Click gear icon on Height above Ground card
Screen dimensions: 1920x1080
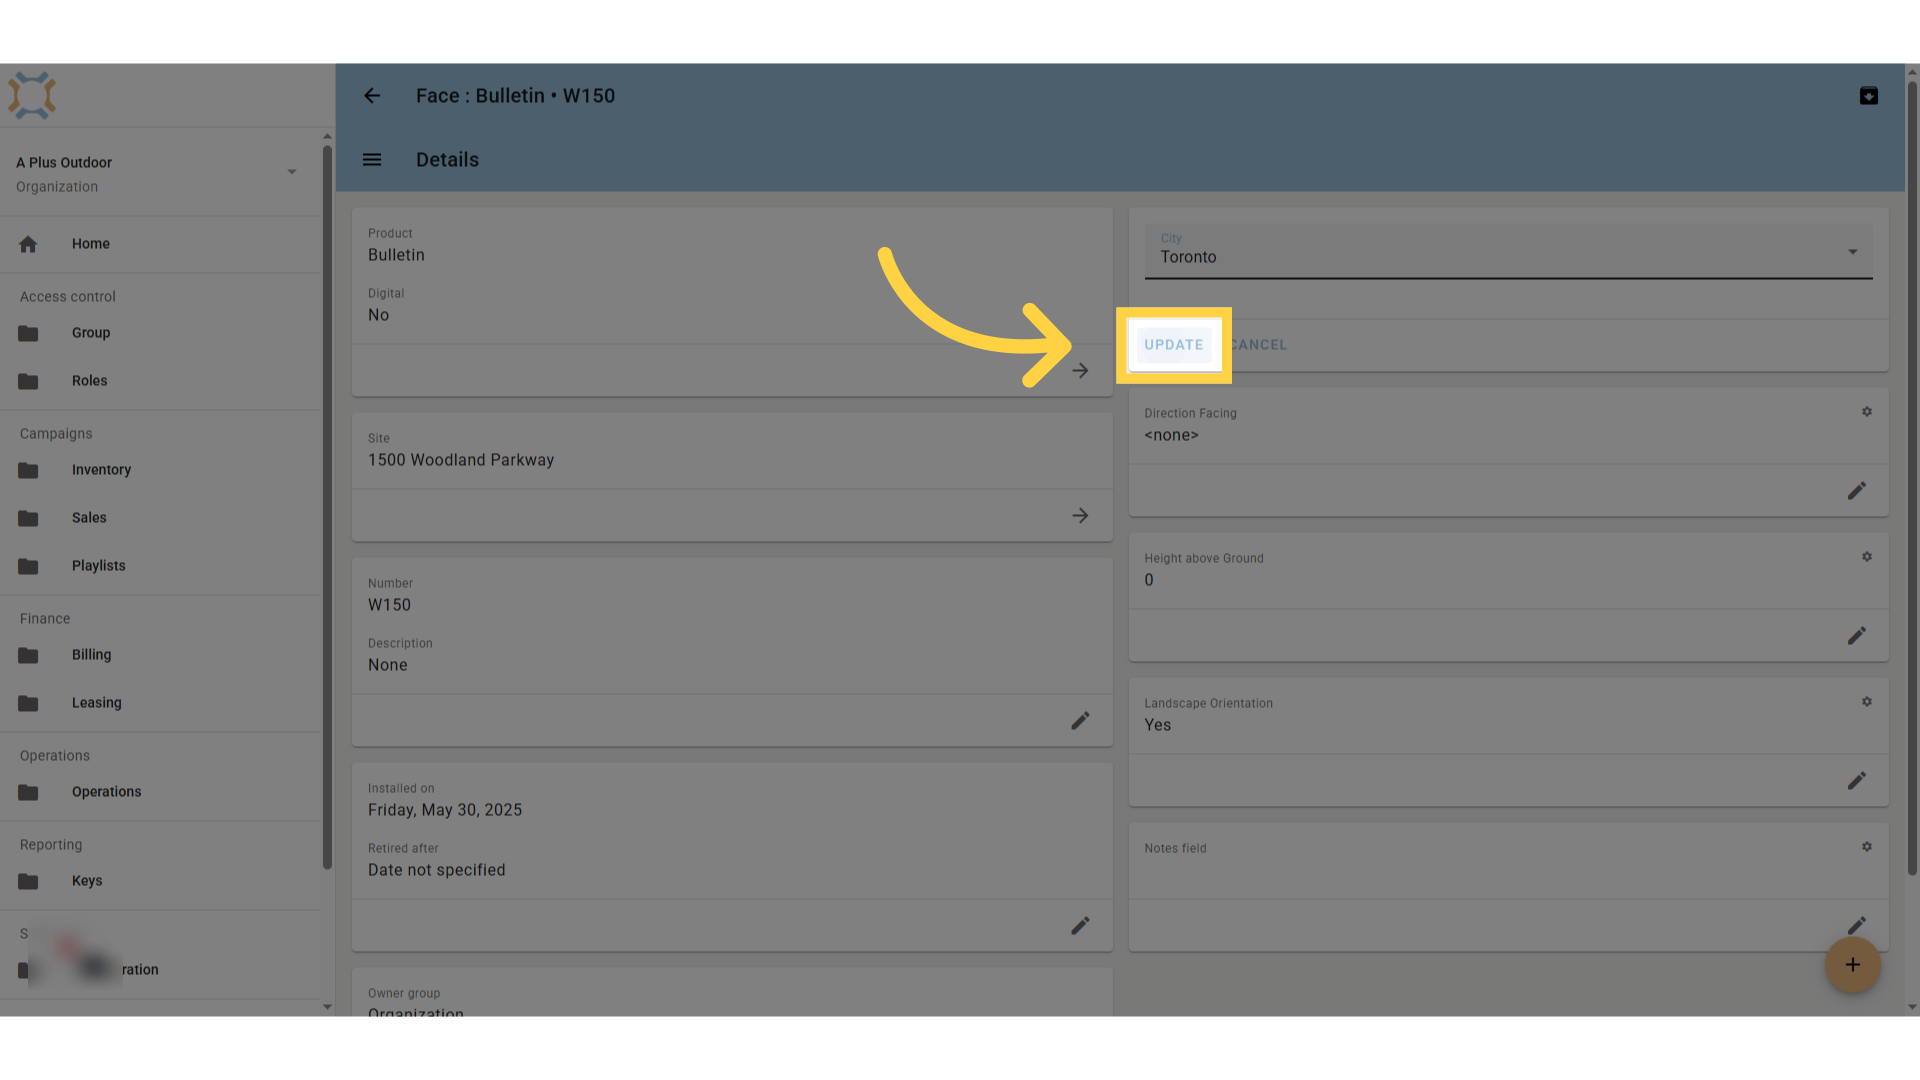click(1866, 557)
